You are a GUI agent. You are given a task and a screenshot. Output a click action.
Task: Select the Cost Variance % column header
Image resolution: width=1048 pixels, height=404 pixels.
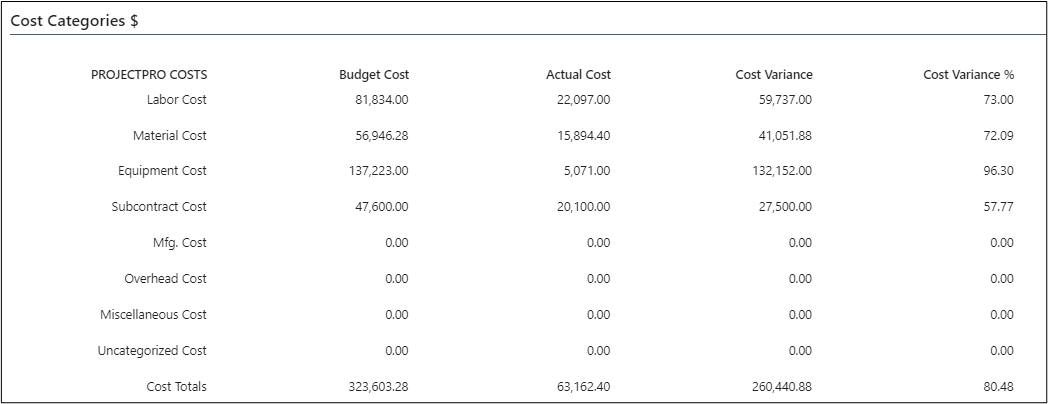pos(968,75)
